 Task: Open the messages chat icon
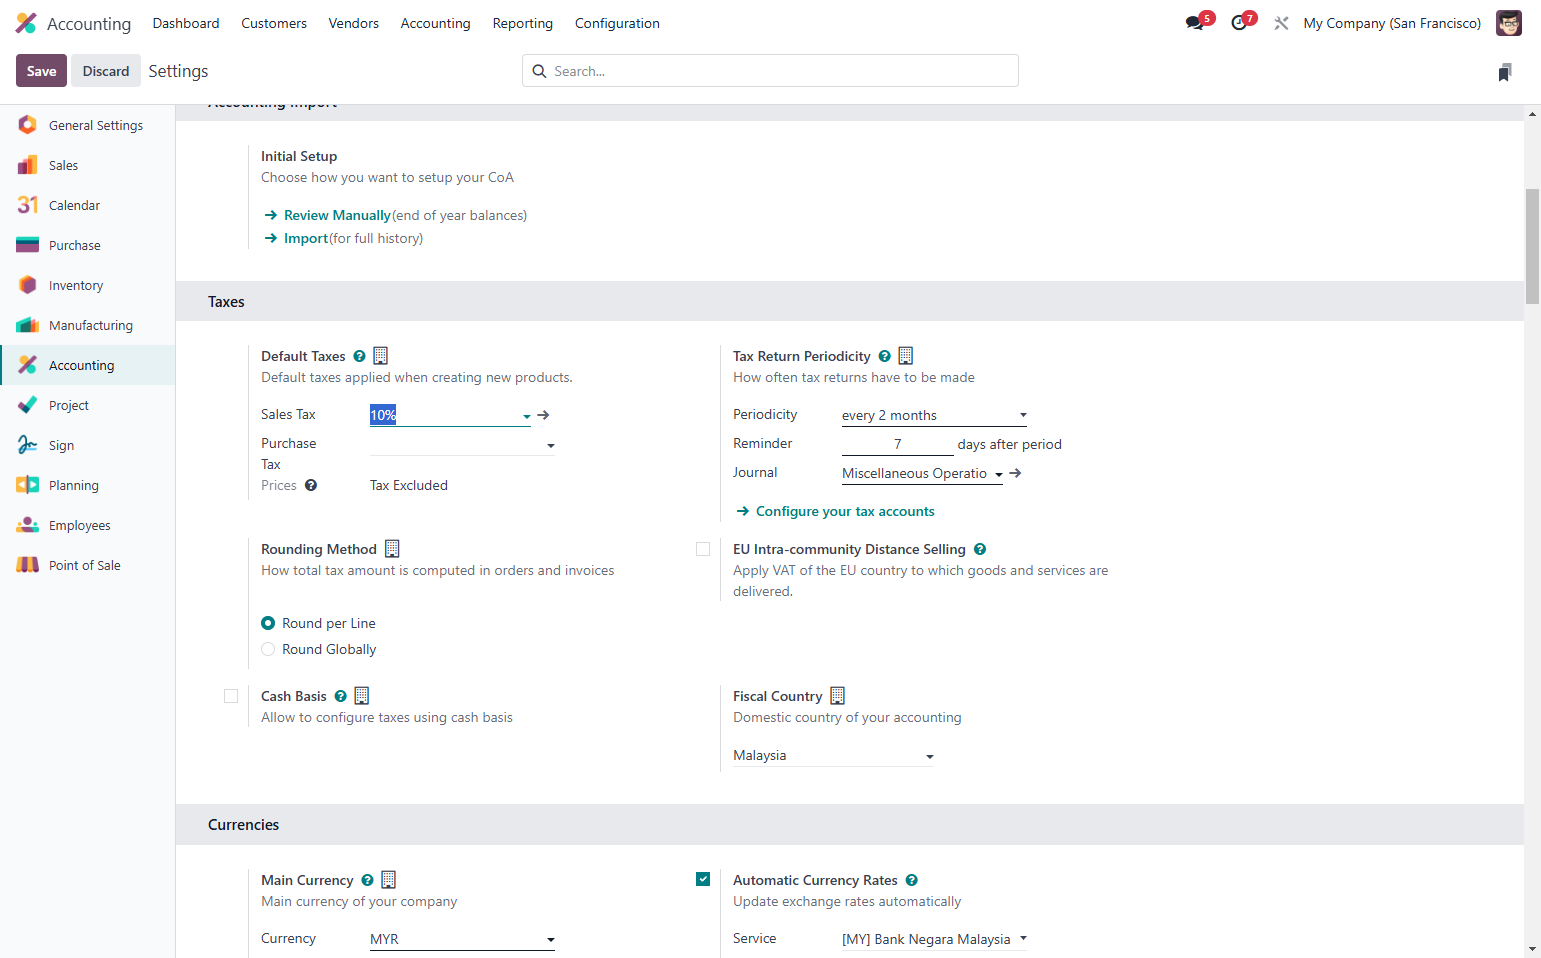pyautogui.click(x=1195, y=23)
